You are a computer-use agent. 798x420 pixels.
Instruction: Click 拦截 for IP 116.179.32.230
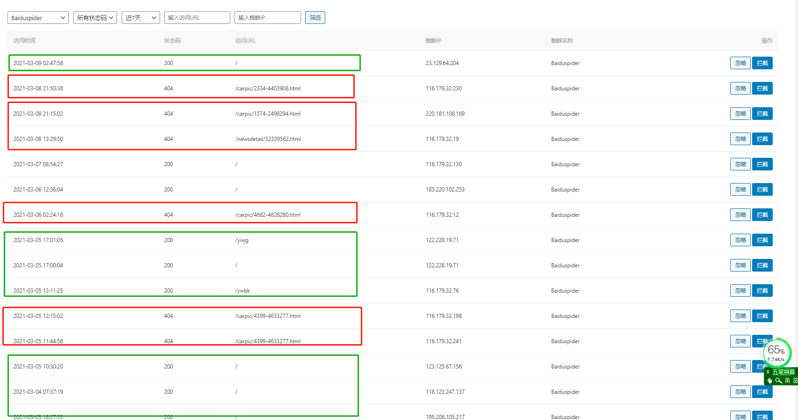coord(762,88)
